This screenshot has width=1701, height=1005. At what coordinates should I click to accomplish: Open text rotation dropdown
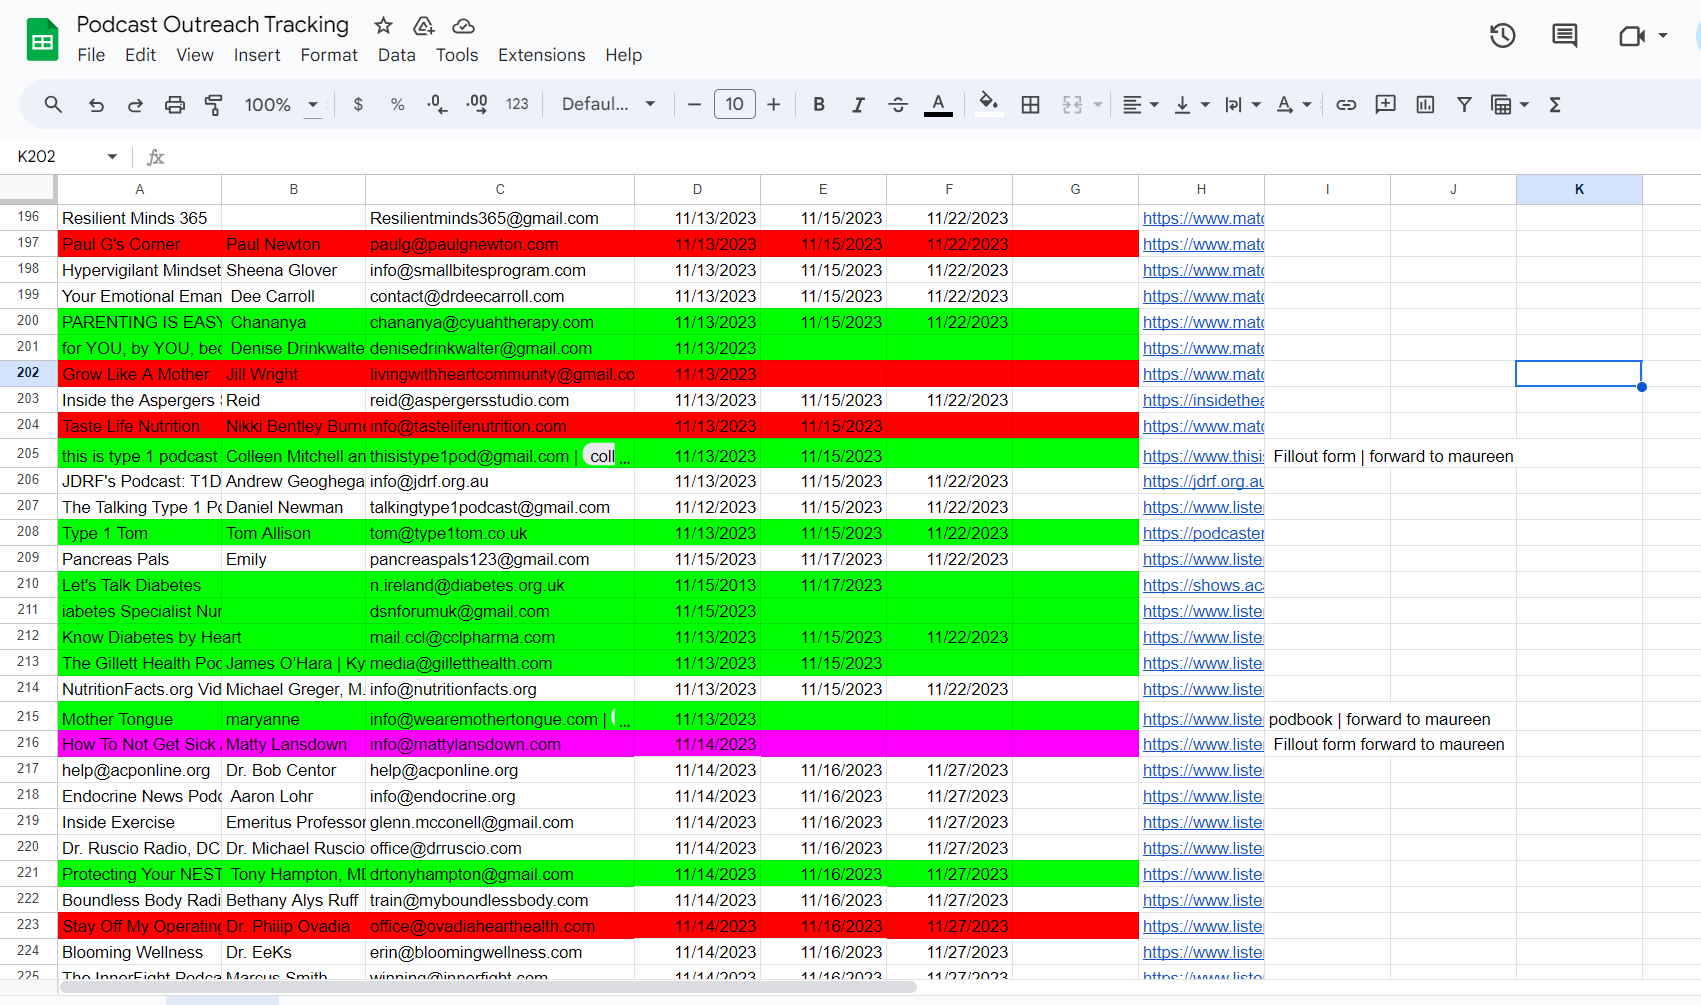coord(1294,104)
